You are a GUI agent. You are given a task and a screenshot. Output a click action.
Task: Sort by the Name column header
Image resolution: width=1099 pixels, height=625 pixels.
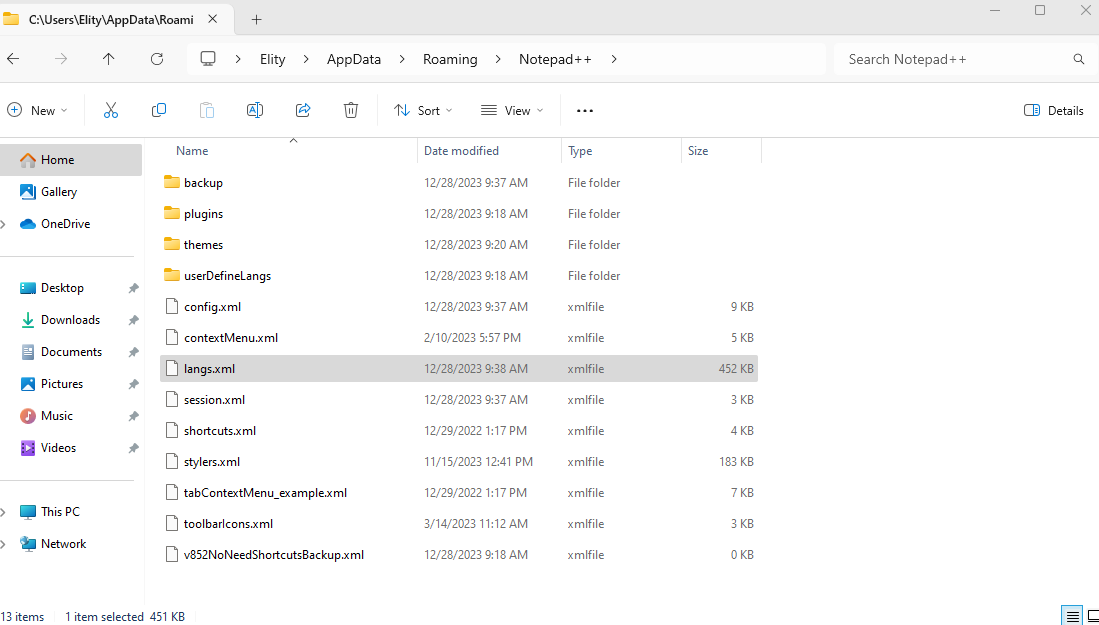click(x=192, y=151)
